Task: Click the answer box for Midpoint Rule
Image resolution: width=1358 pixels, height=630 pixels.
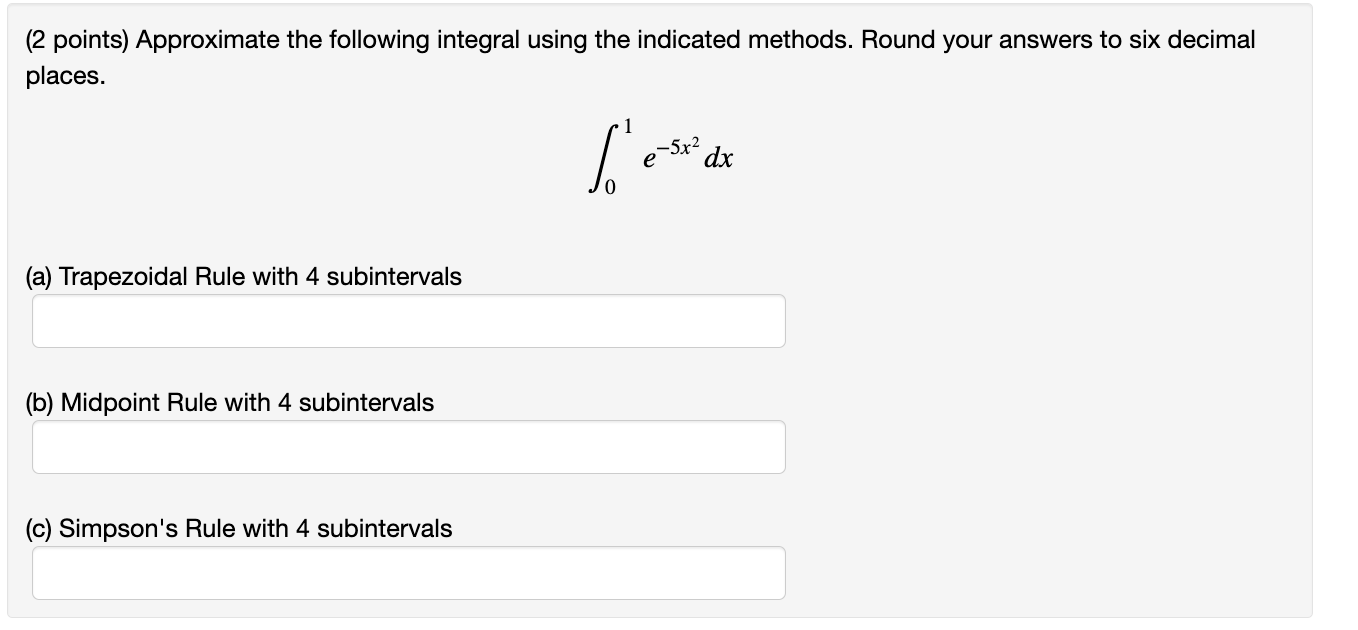Action: [408, 446]
